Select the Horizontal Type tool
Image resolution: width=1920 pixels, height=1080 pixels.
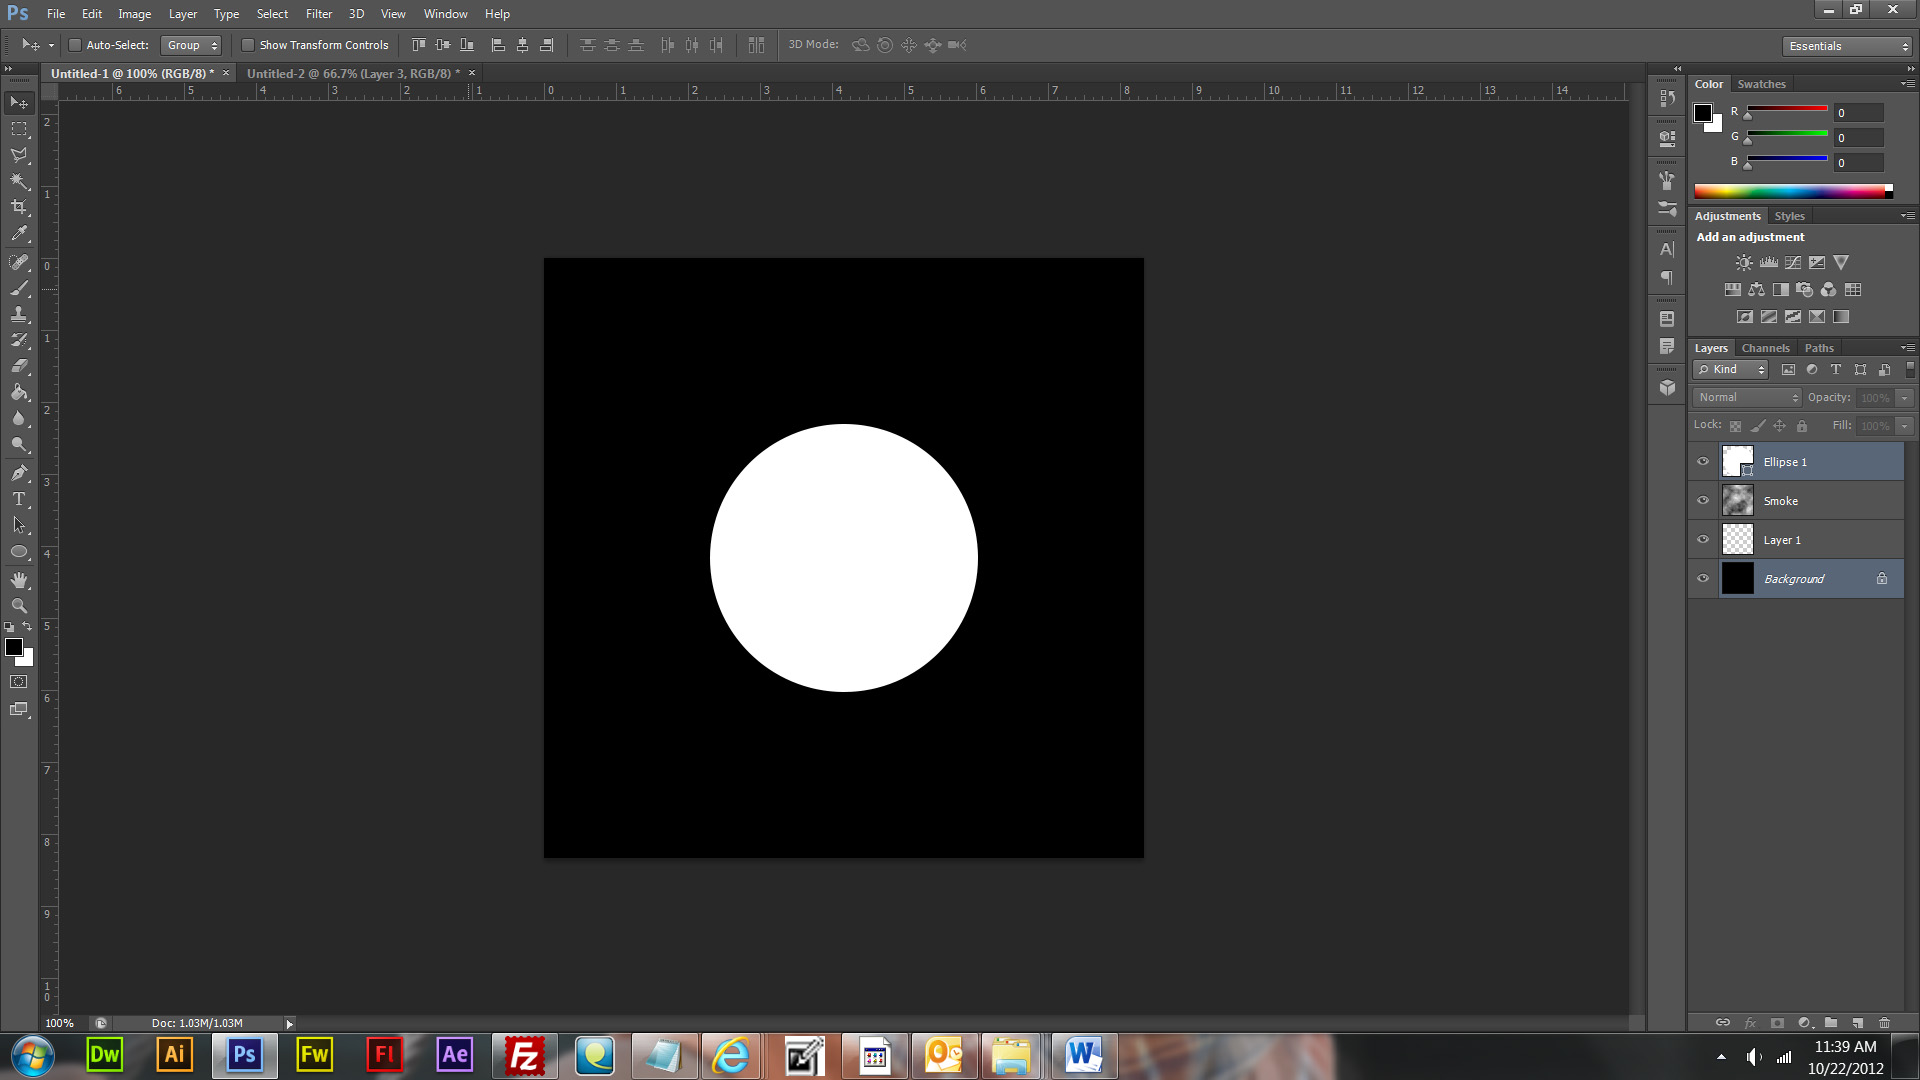pyautogui.click(x=19, y=499)
